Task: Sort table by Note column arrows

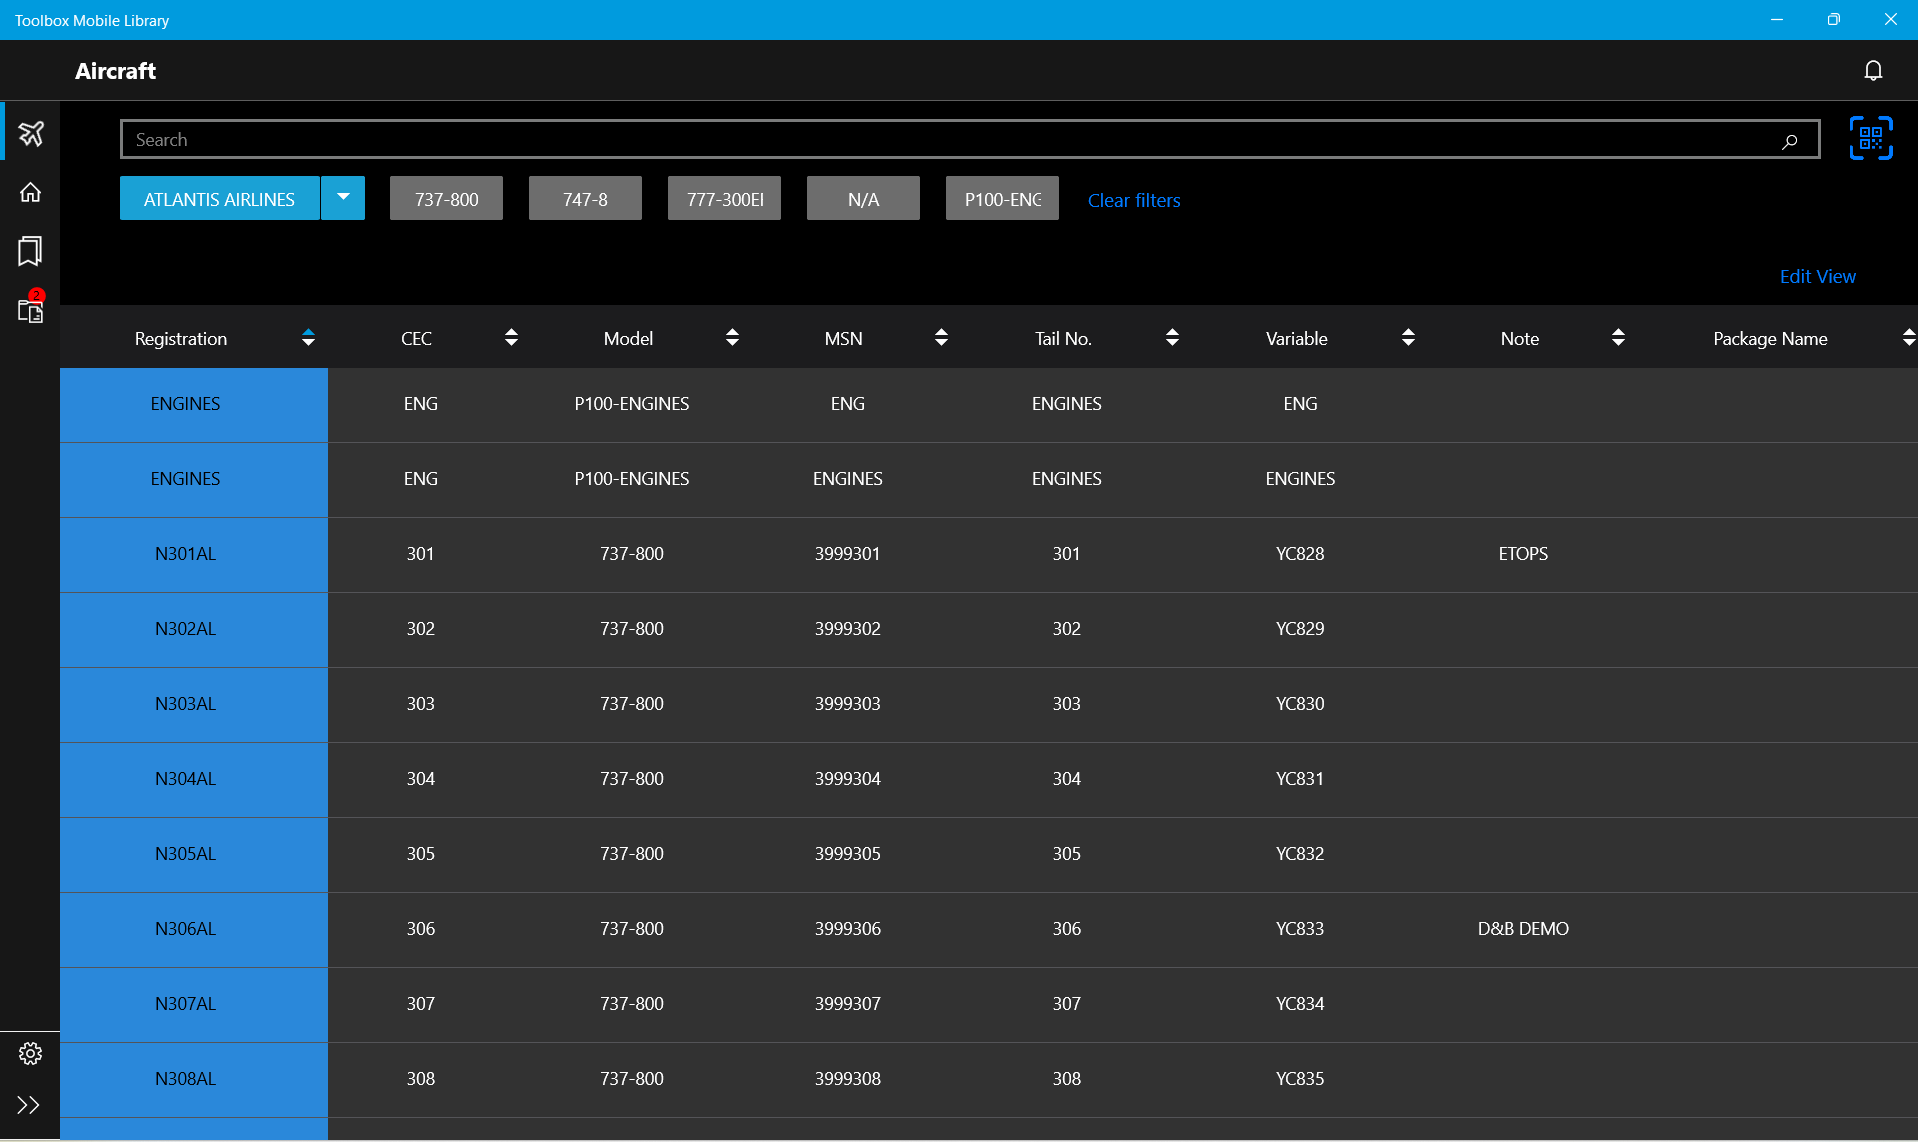Action: pyautogui.click(x=1618, y=338)
